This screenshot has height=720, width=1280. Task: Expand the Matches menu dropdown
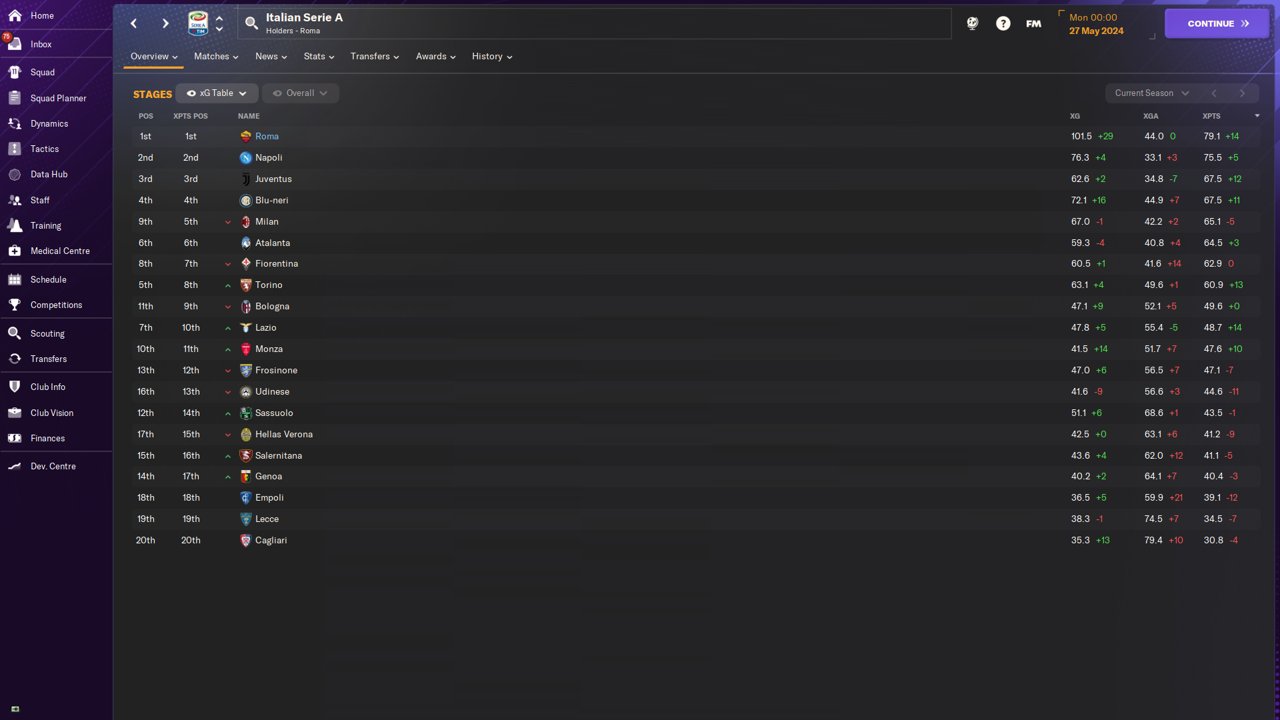pos(216,56)
